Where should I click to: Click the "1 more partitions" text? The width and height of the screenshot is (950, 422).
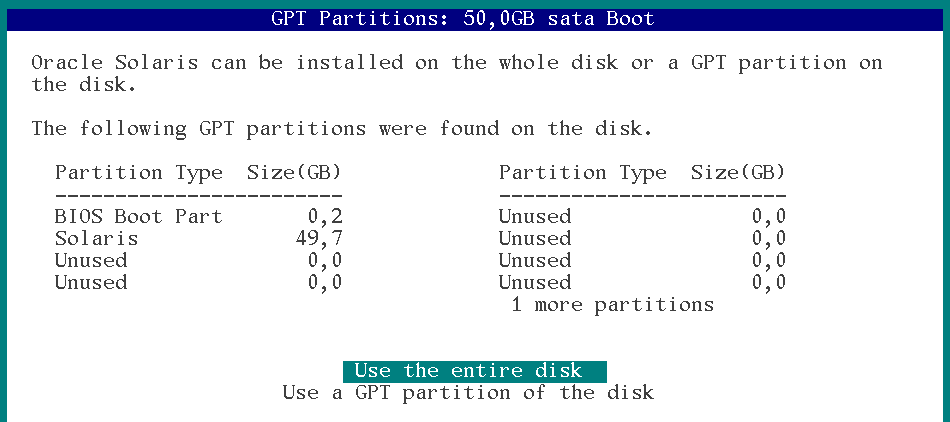612,304
